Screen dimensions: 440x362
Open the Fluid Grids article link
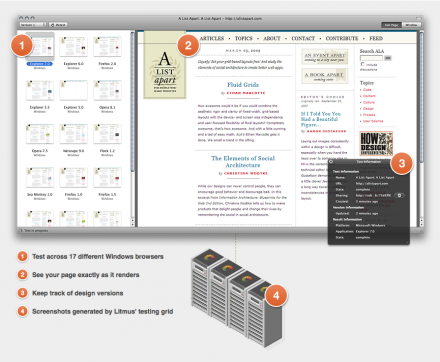243,85
